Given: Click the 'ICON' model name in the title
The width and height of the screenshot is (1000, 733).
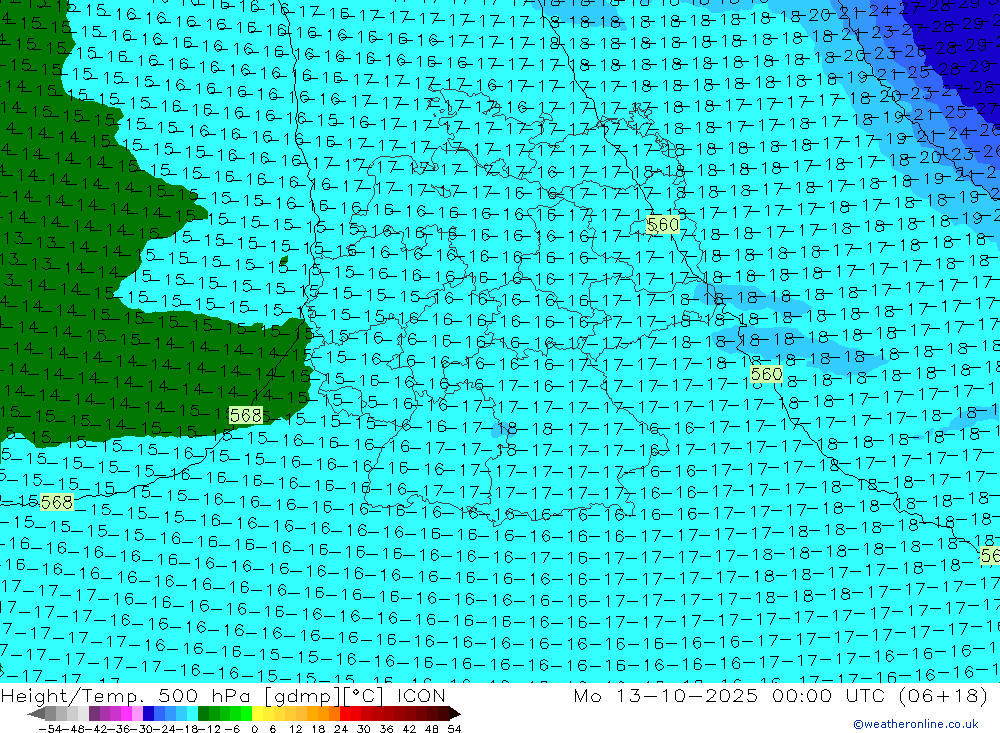Looking at the screenshot, I should [x=422, y=695].
